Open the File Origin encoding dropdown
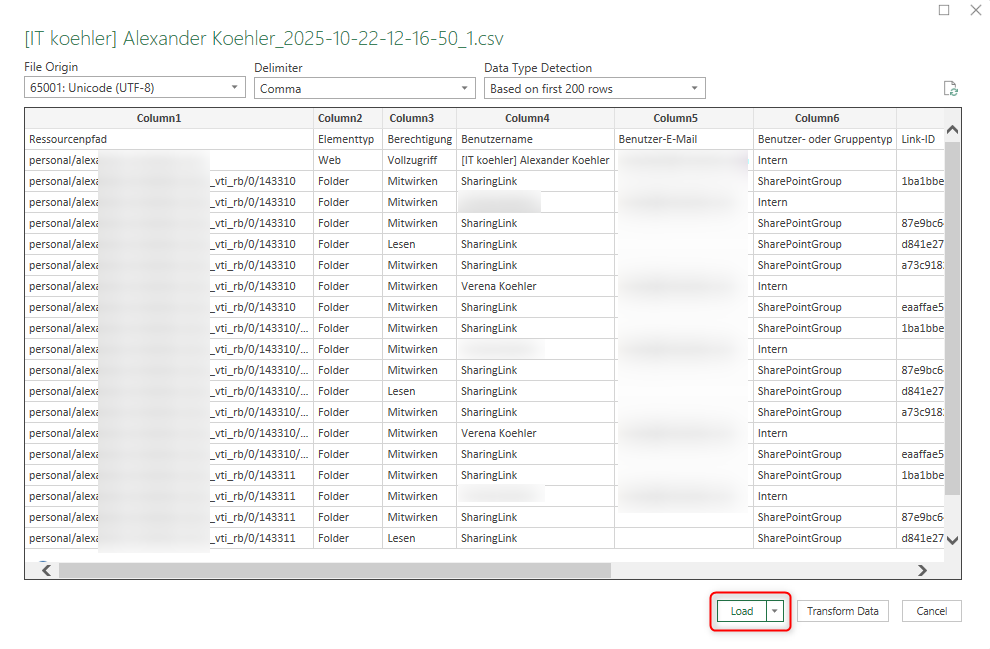 click(x=134, y=88)
